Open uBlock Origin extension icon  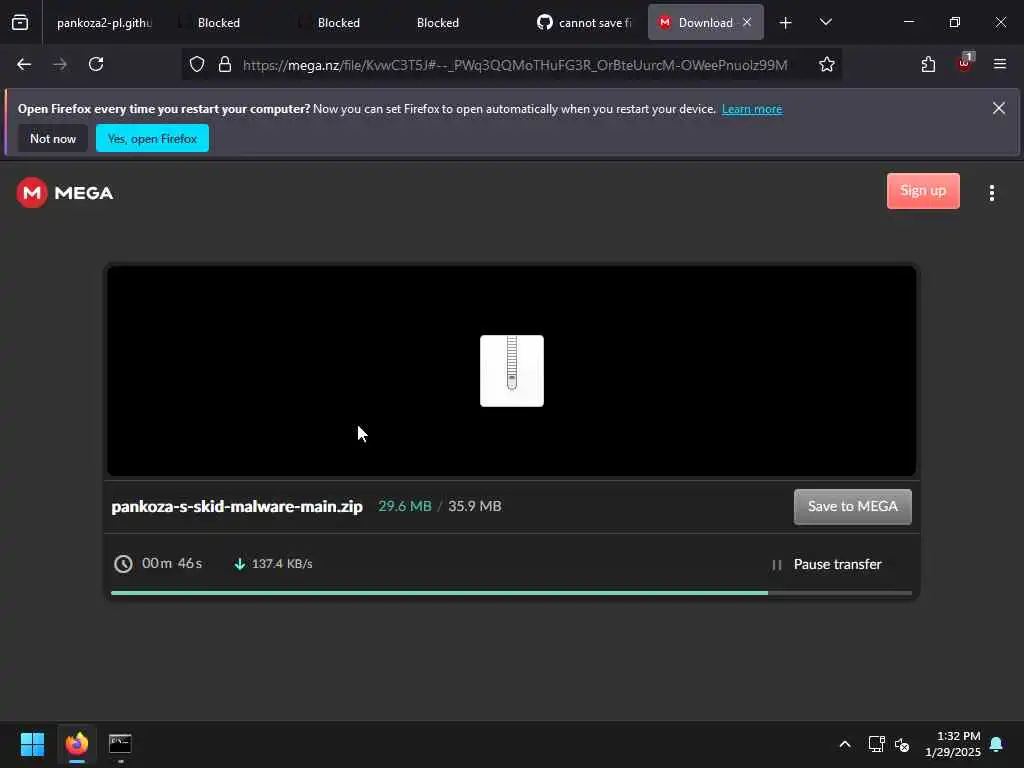click(965, 63)
